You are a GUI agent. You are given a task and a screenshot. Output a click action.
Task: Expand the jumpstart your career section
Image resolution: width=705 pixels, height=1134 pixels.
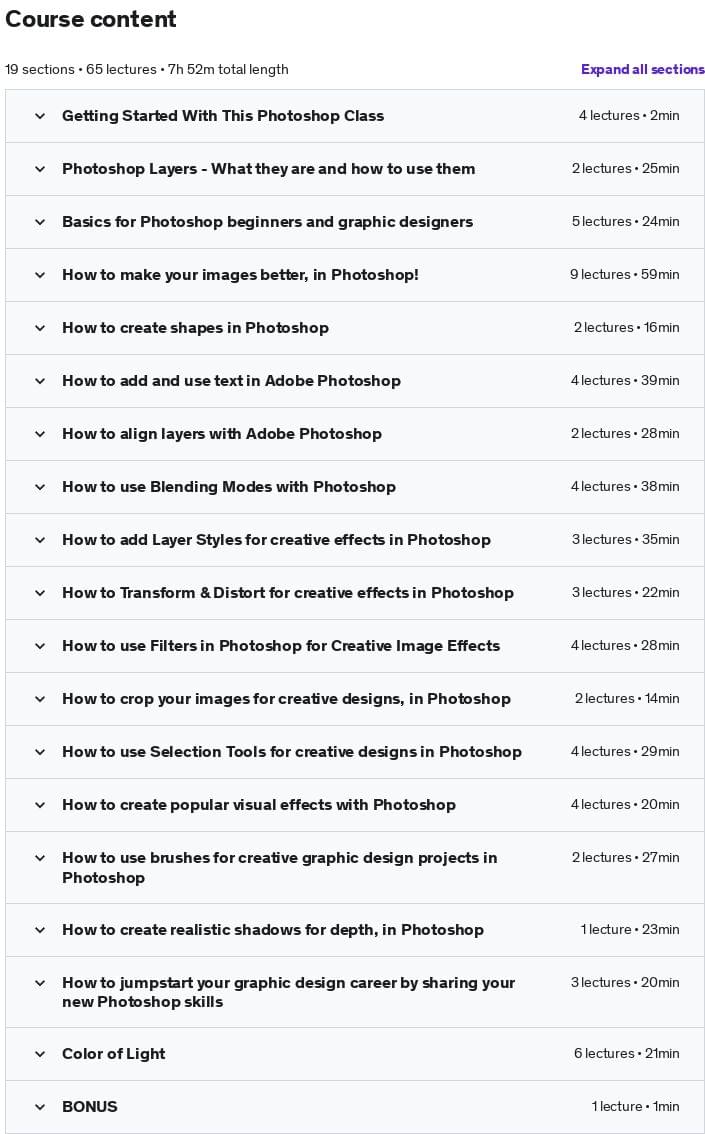(288, 992)
